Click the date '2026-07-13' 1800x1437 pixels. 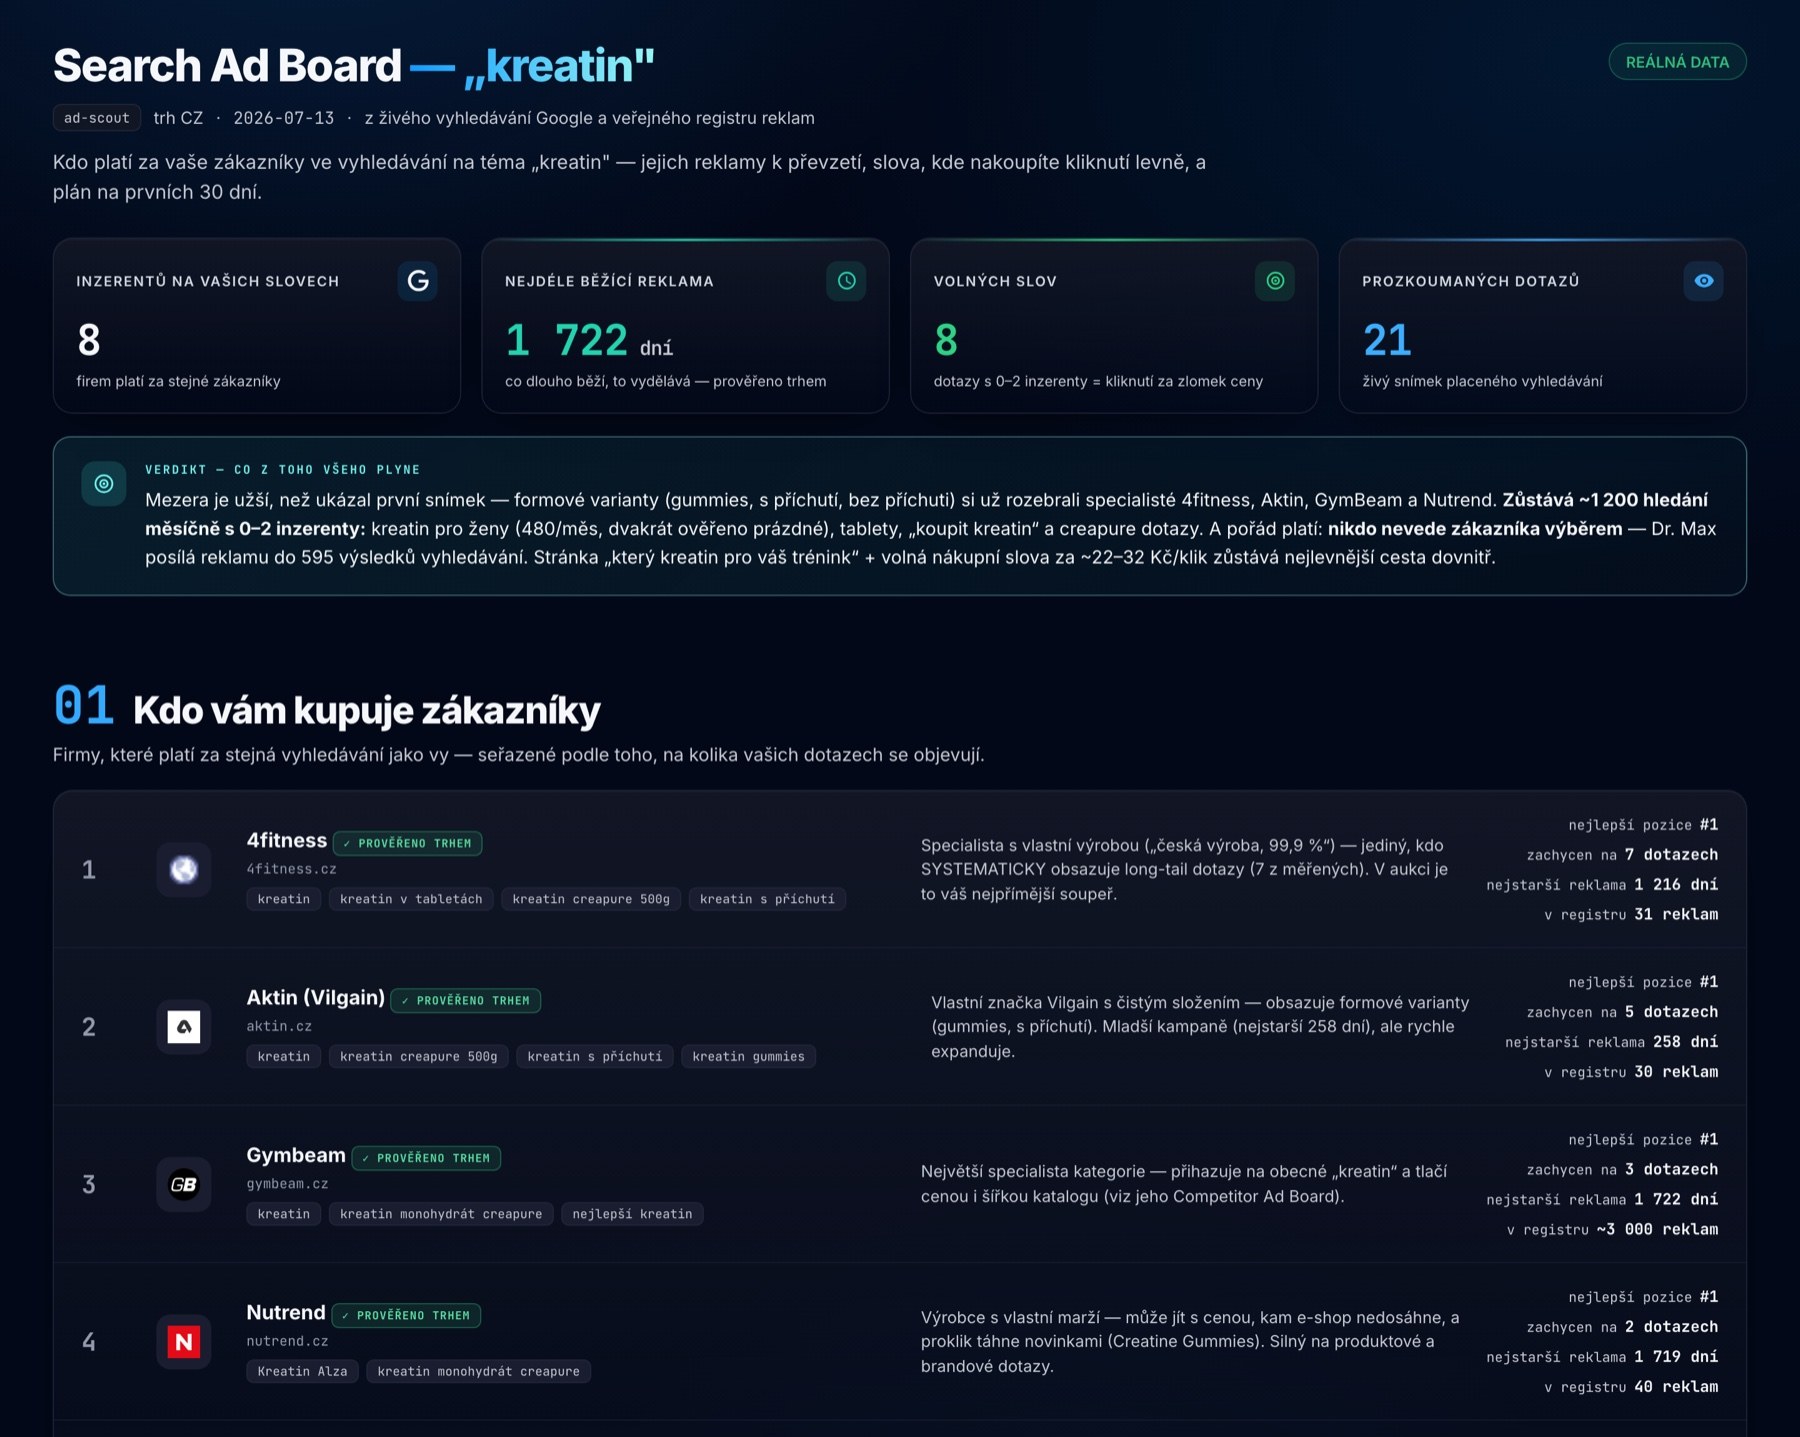tap(284, 118)
